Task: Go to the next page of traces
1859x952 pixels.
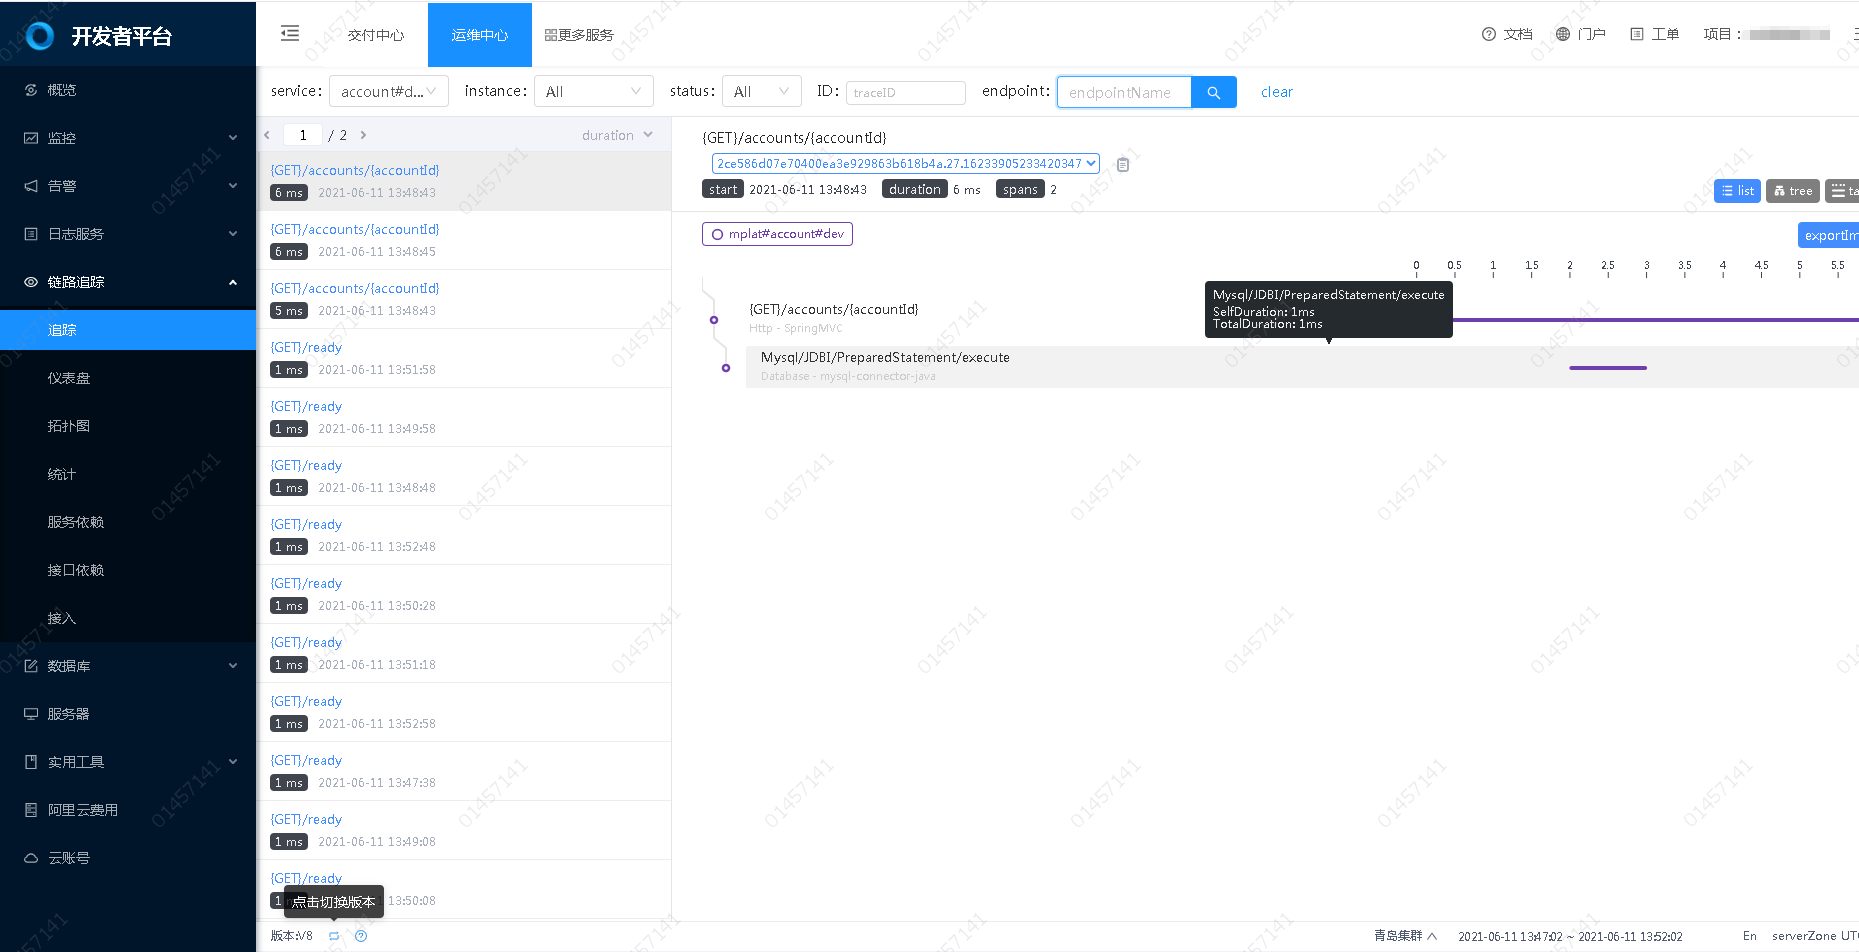Action: point(363,135)
